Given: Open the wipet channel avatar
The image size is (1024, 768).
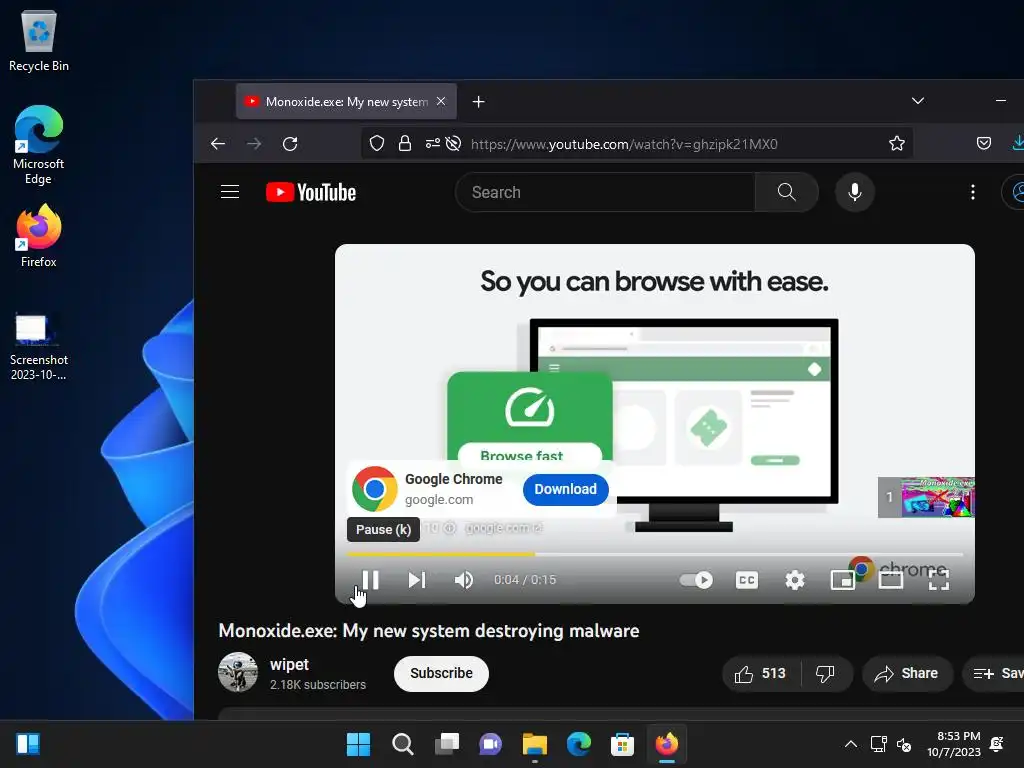Looking at the screenshot, I should tap(238, 672).
